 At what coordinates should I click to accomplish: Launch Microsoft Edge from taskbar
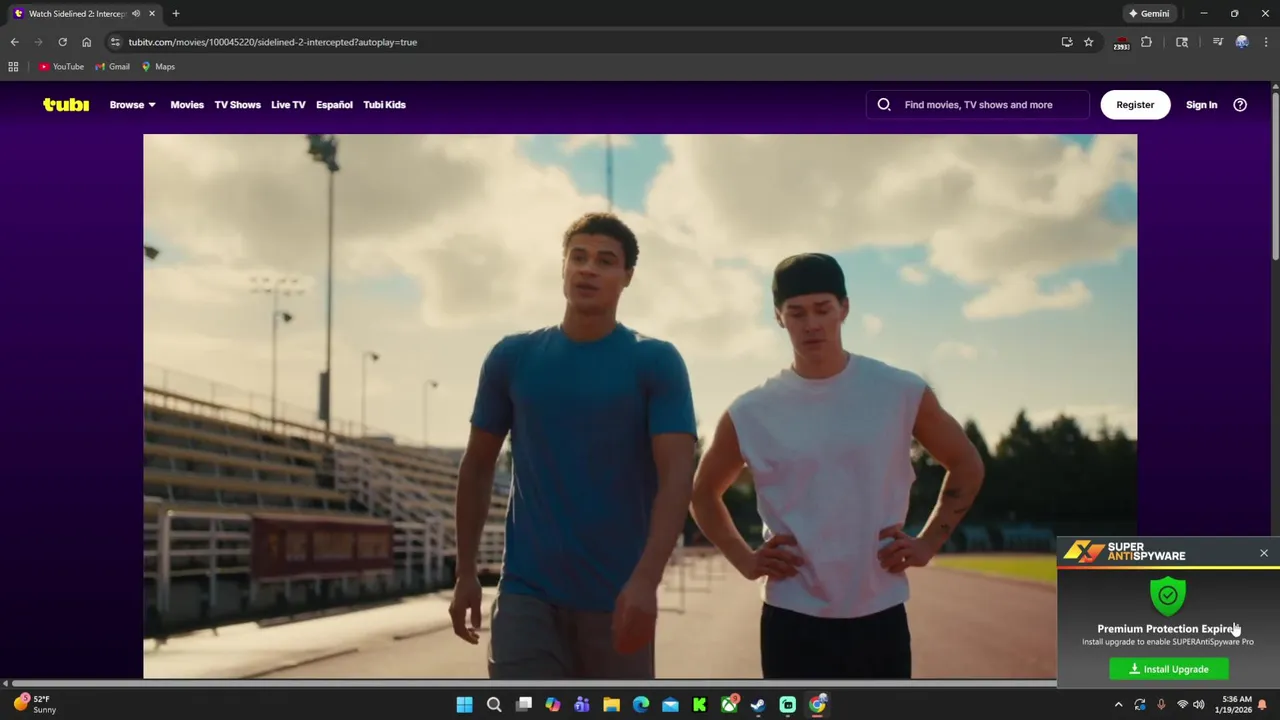pyautogui.click(x=641, y=705)
